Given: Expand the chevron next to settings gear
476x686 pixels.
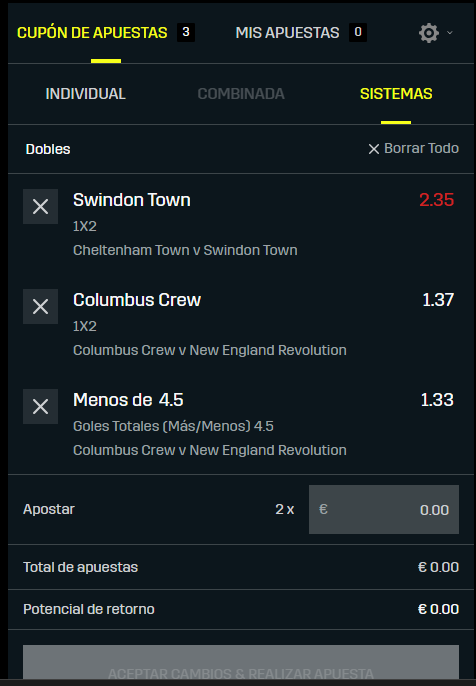Looking at the screenshot, I should coord(450,33).
